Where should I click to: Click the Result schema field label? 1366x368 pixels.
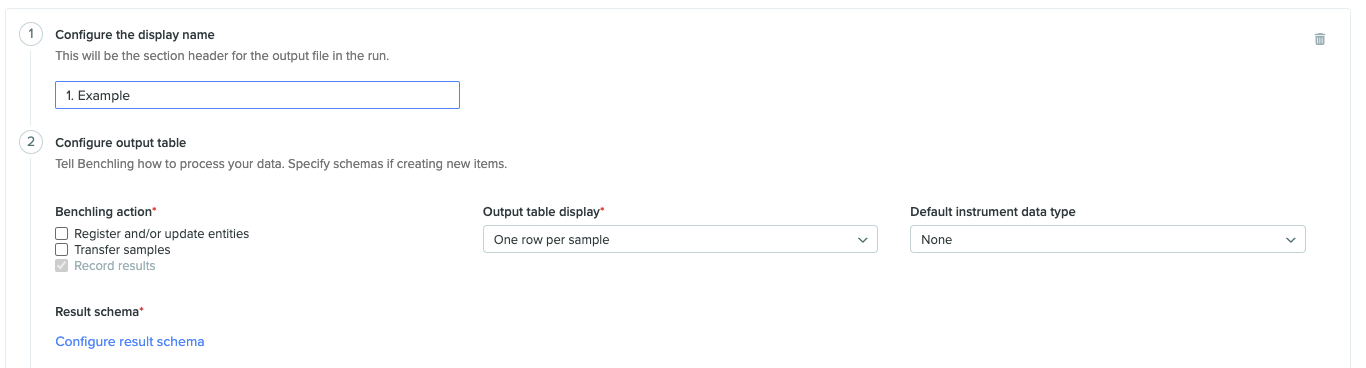click(x=100, y=312)
